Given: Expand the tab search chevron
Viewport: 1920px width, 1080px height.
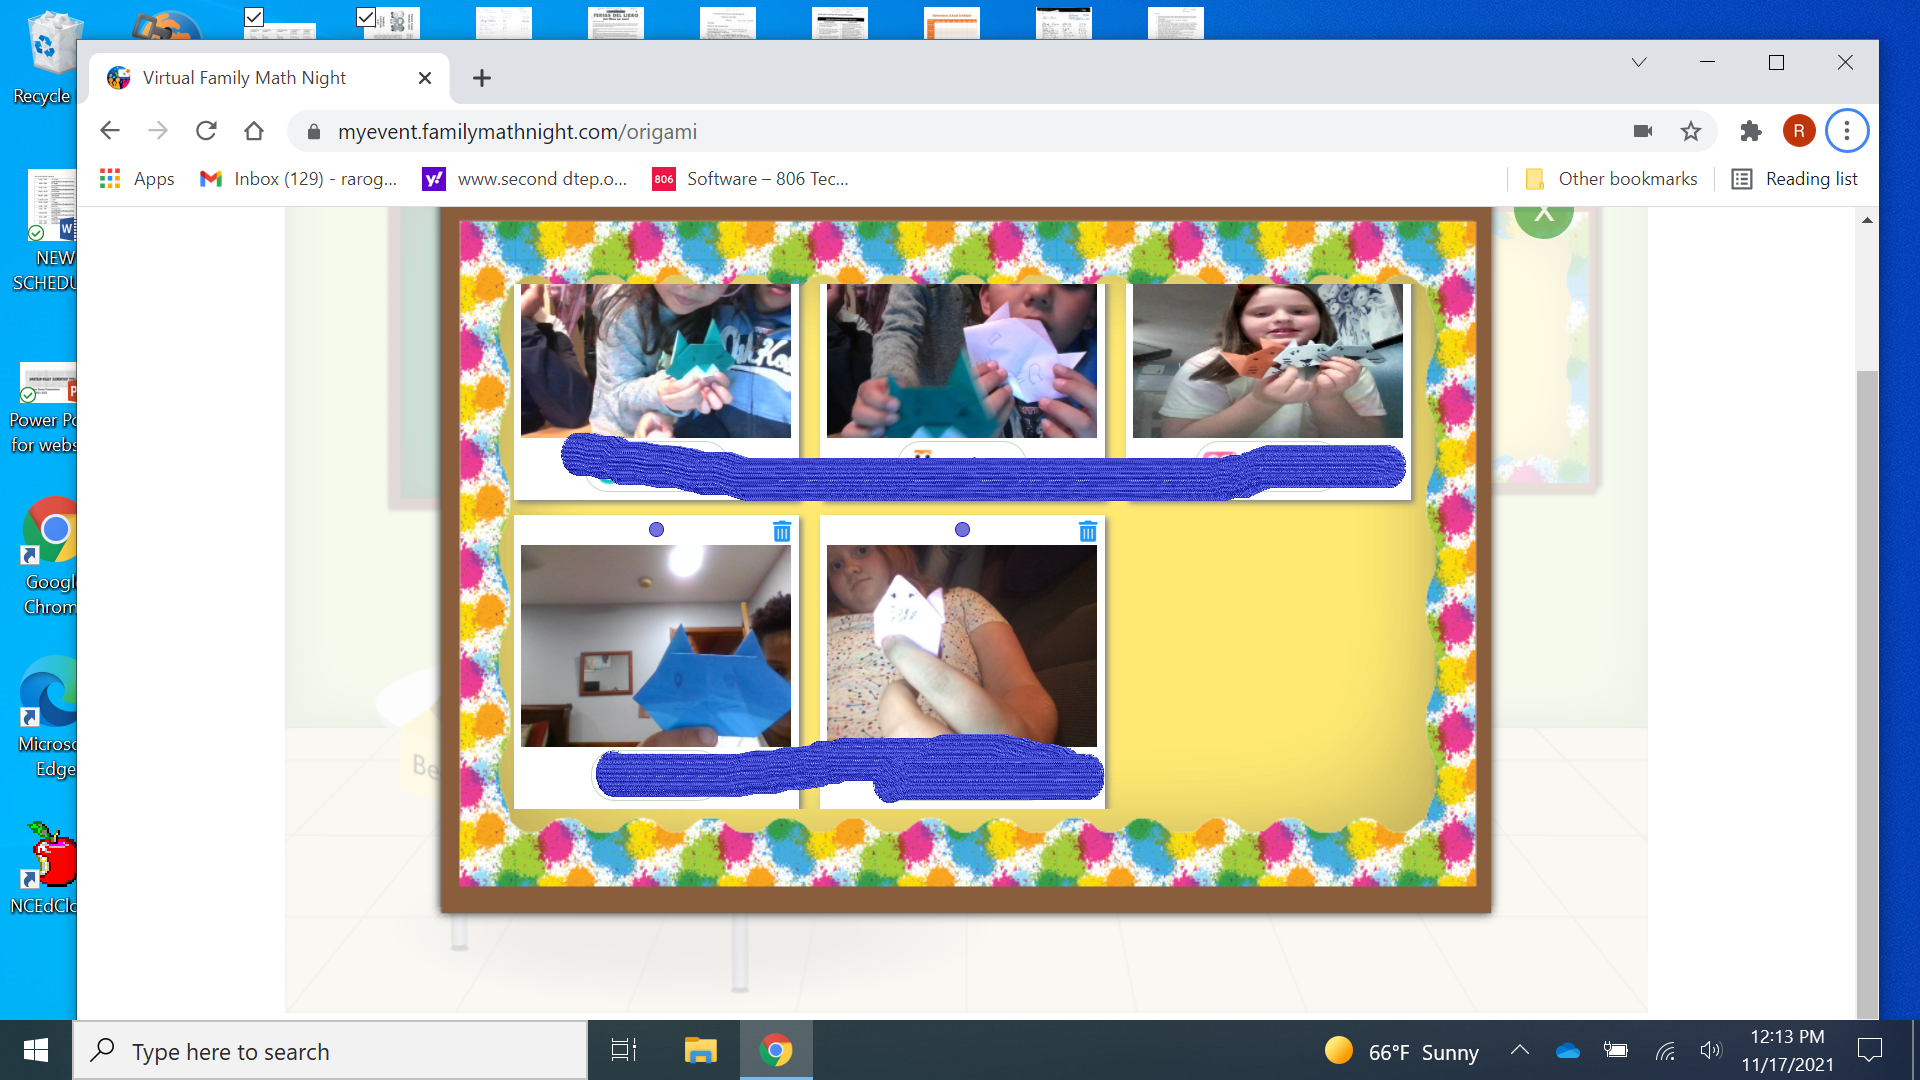Looking at the screenshot, I should tap(1638, 62).
